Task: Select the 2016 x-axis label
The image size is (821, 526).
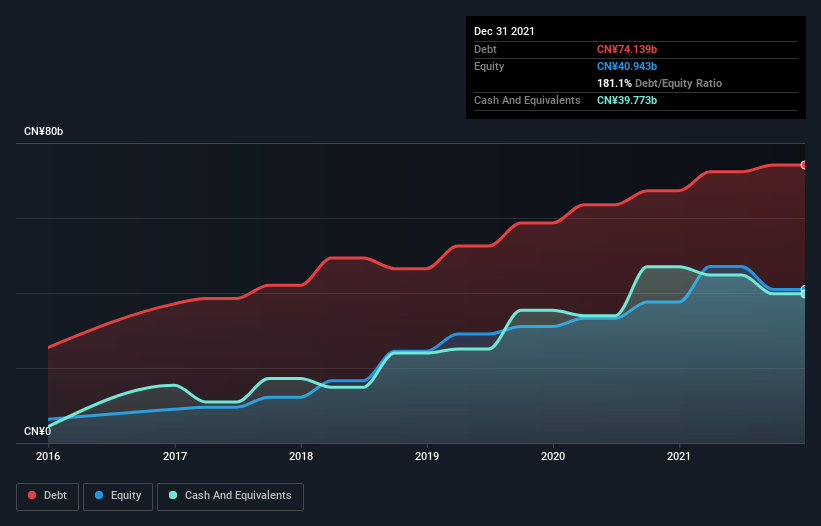Action: coord(48,456)
